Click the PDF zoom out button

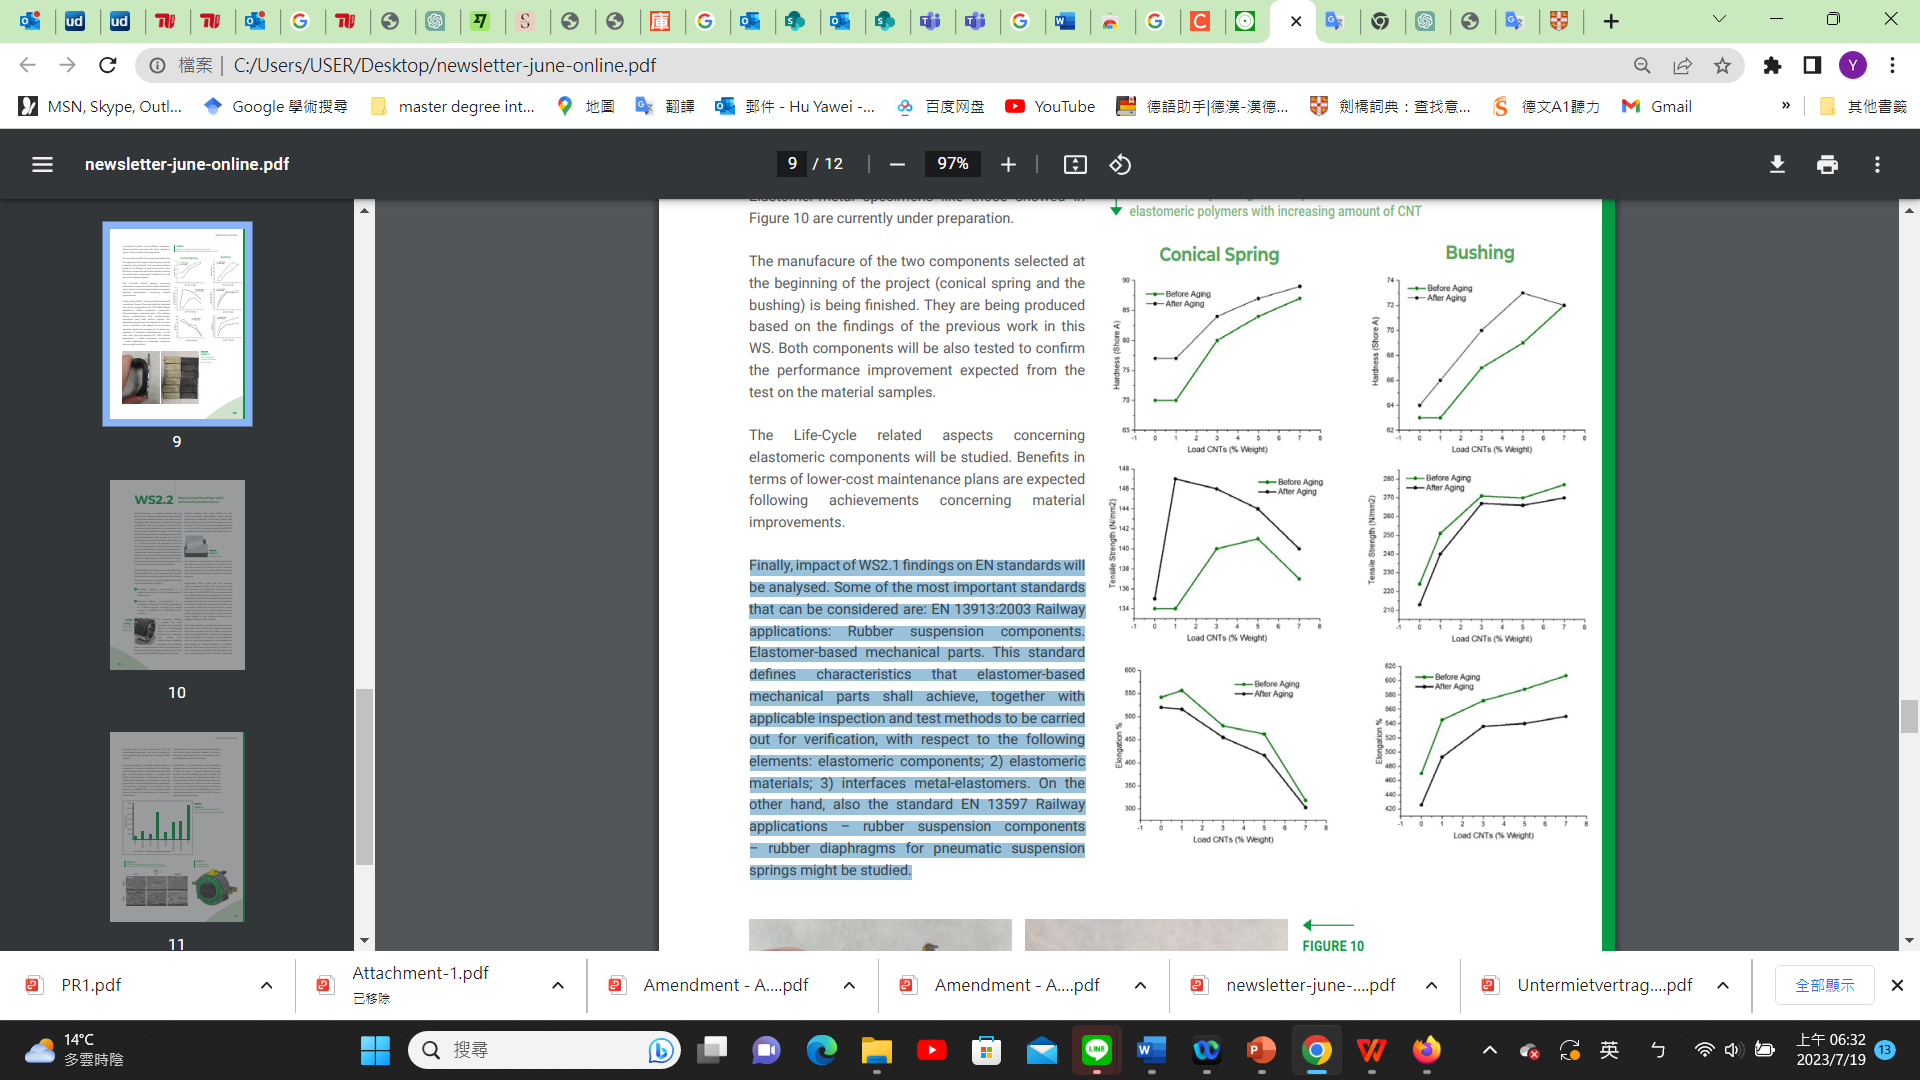click(897, 164)
